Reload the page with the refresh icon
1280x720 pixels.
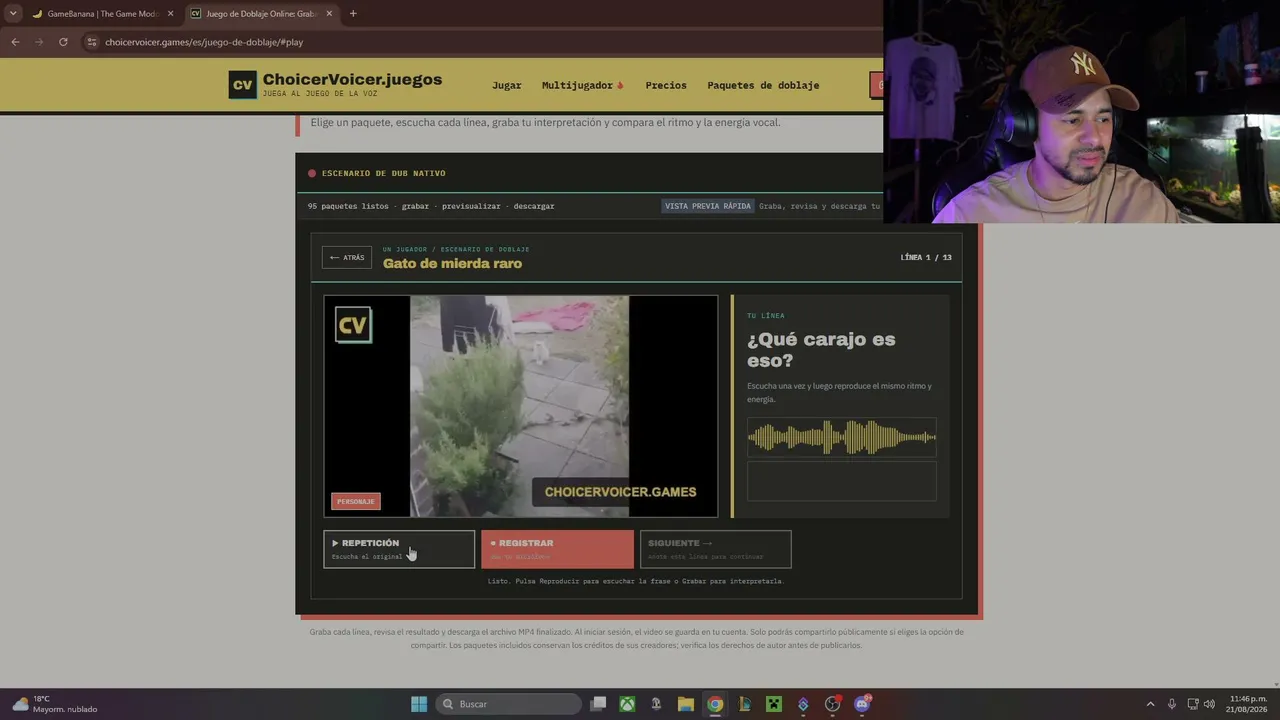(x=63, y=42)
